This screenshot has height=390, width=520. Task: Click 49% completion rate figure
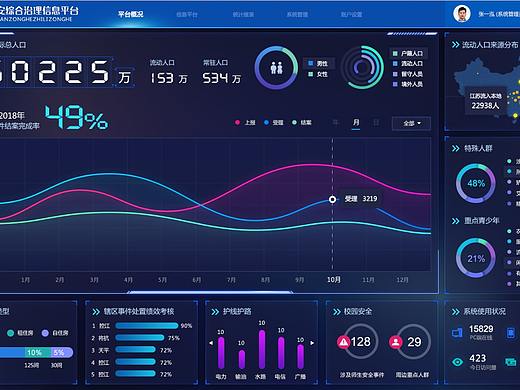click(77, 117)
